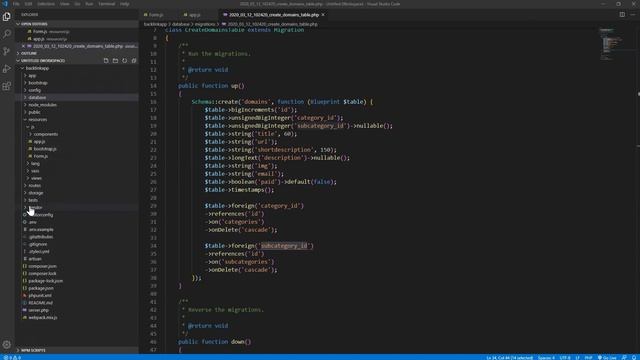Open the Edit menu
640x360 pixels.
click(x=29, y=4)
